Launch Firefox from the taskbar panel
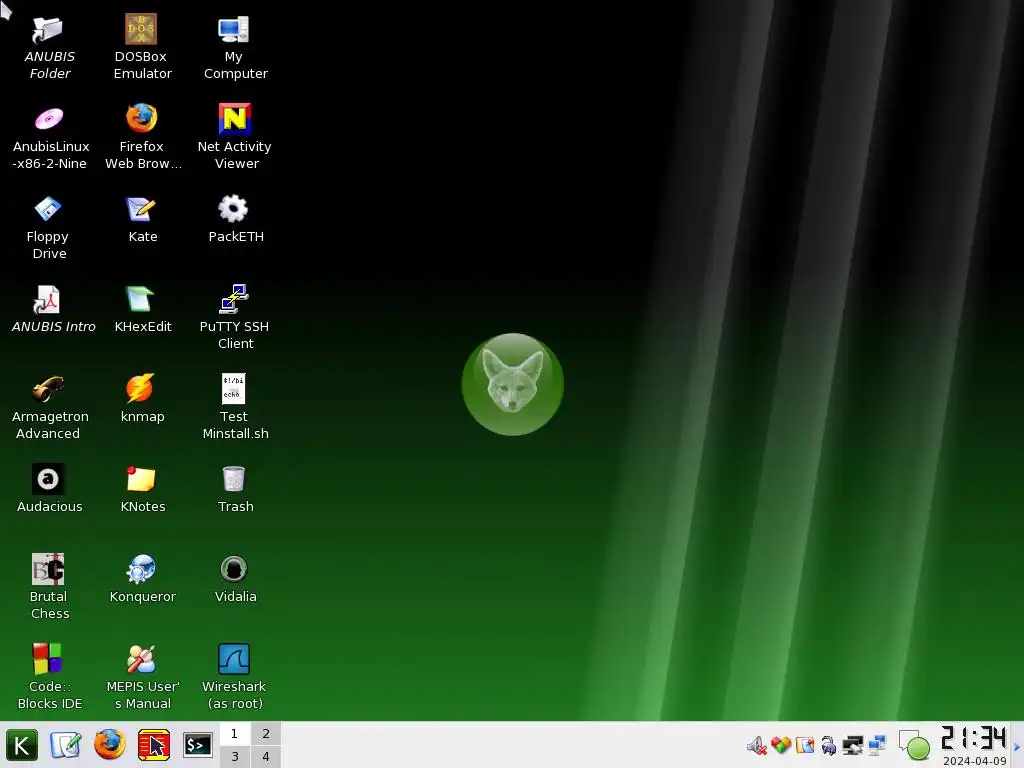 110,744
